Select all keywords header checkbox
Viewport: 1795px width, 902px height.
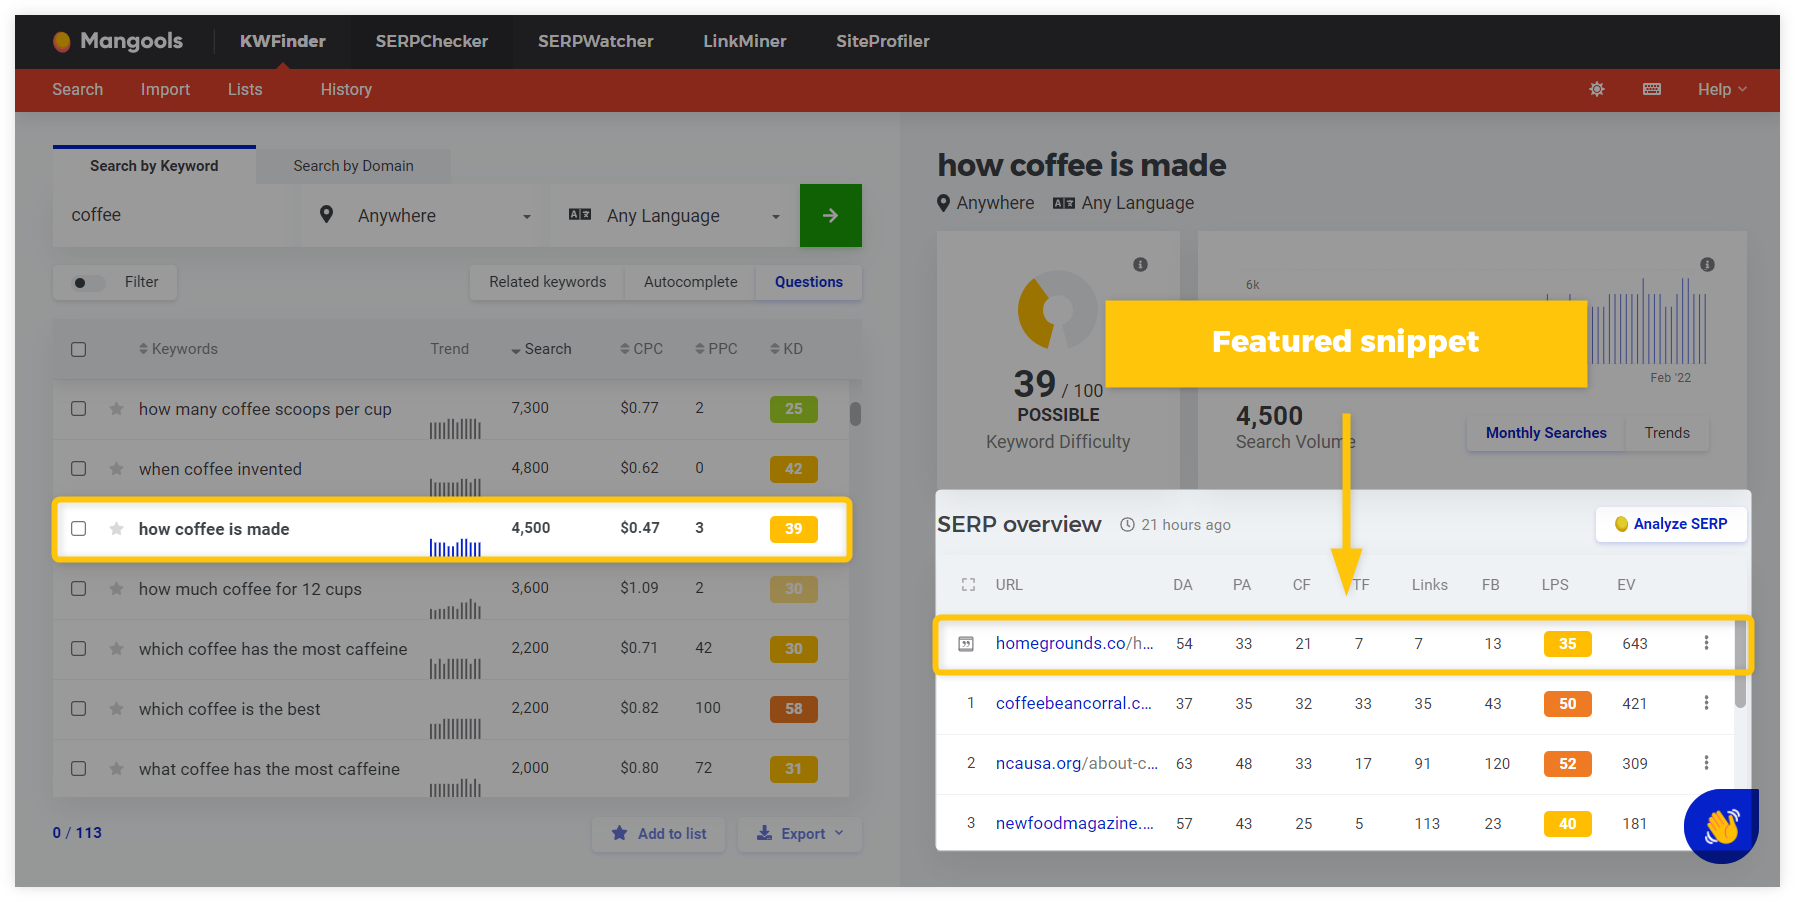pyautogui.click(x=79, y=349)
